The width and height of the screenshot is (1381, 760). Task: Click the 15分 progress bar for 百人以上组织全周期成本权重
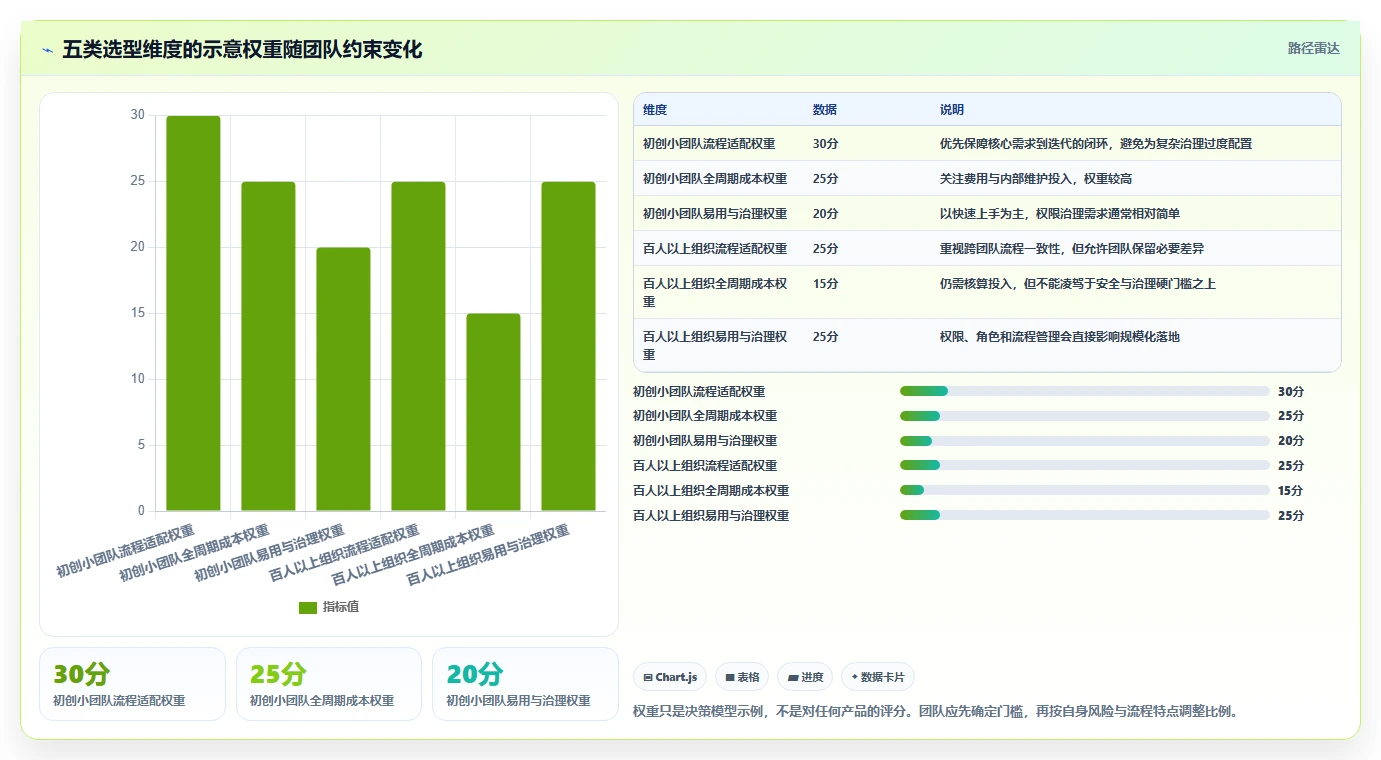coord(1085,491)
